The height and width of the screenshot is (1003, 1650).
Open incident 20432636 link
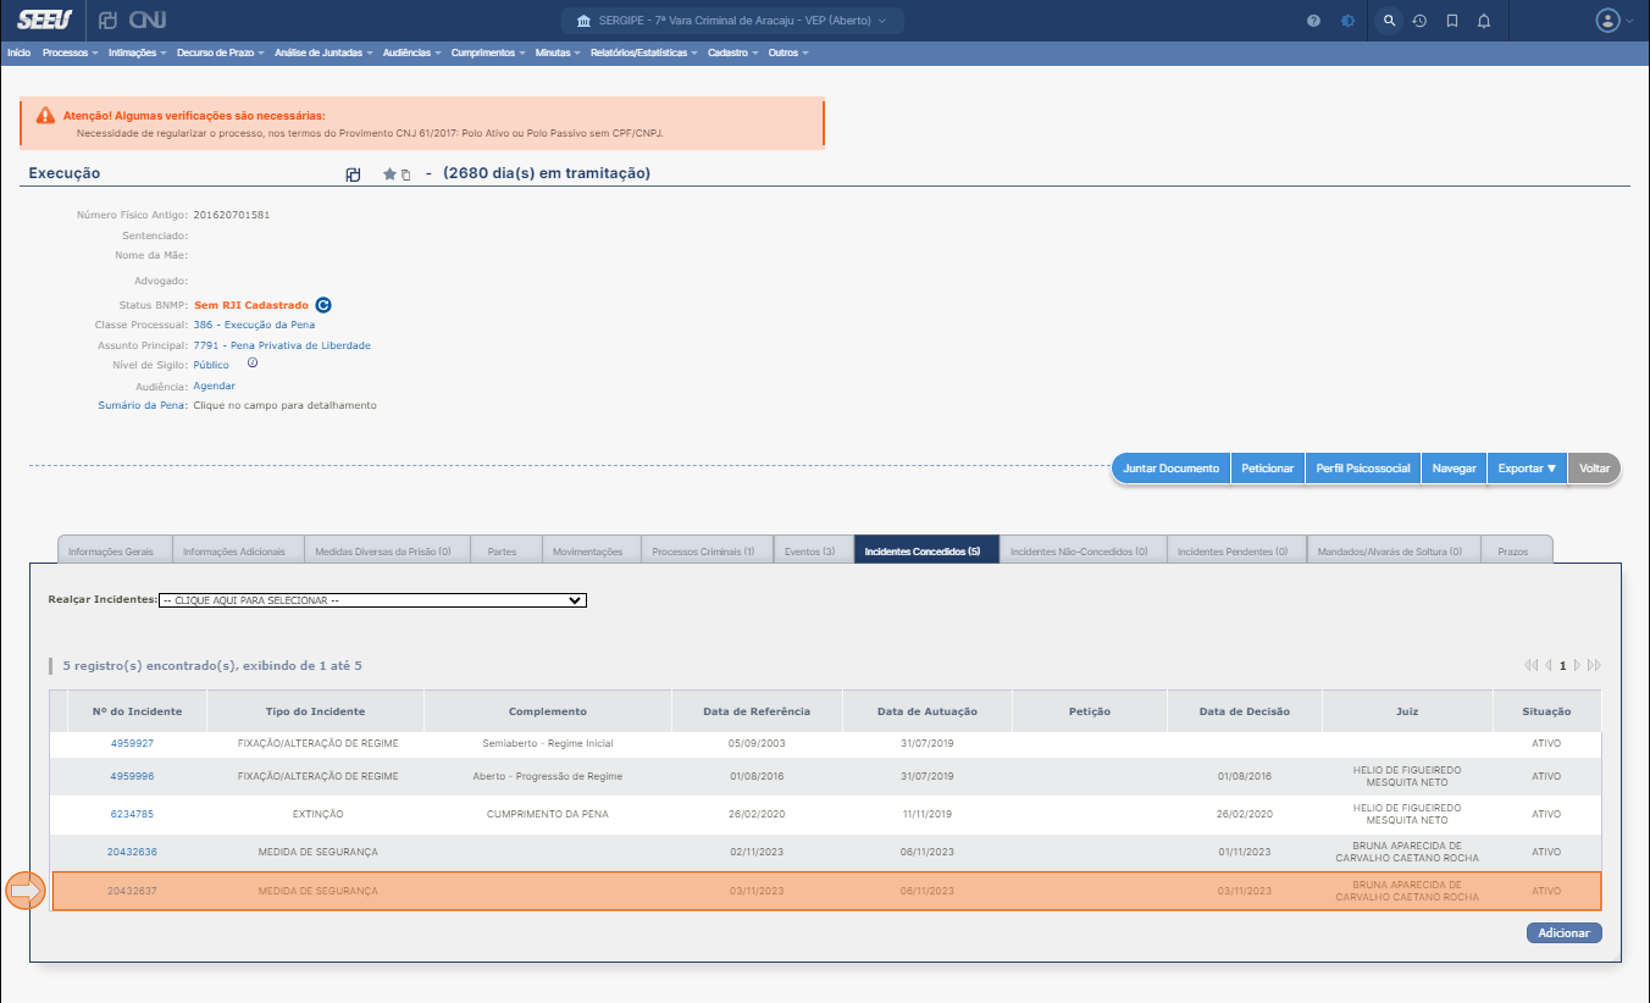click(x=132, y=853)
